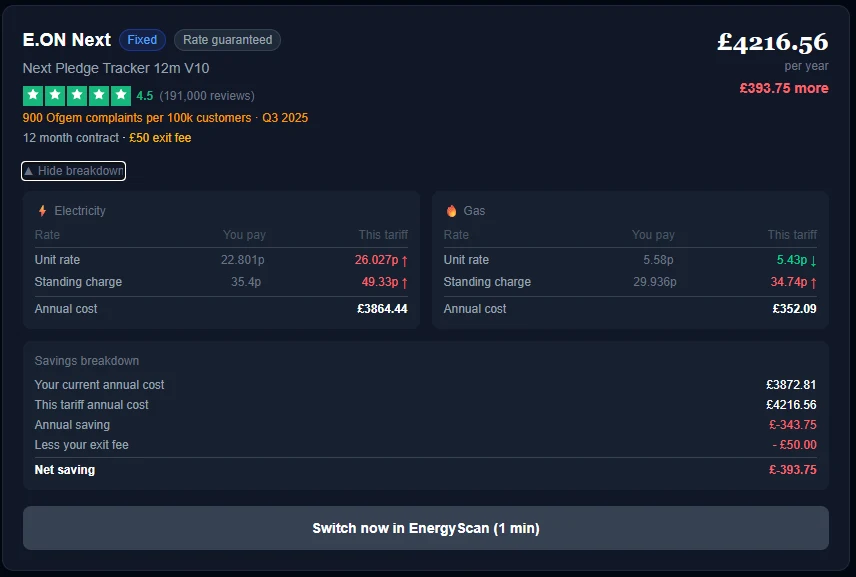Viewport: 856px width, 577px height.
Task: Click the Net saving value £-393.75
Action: tap(793, 470)
